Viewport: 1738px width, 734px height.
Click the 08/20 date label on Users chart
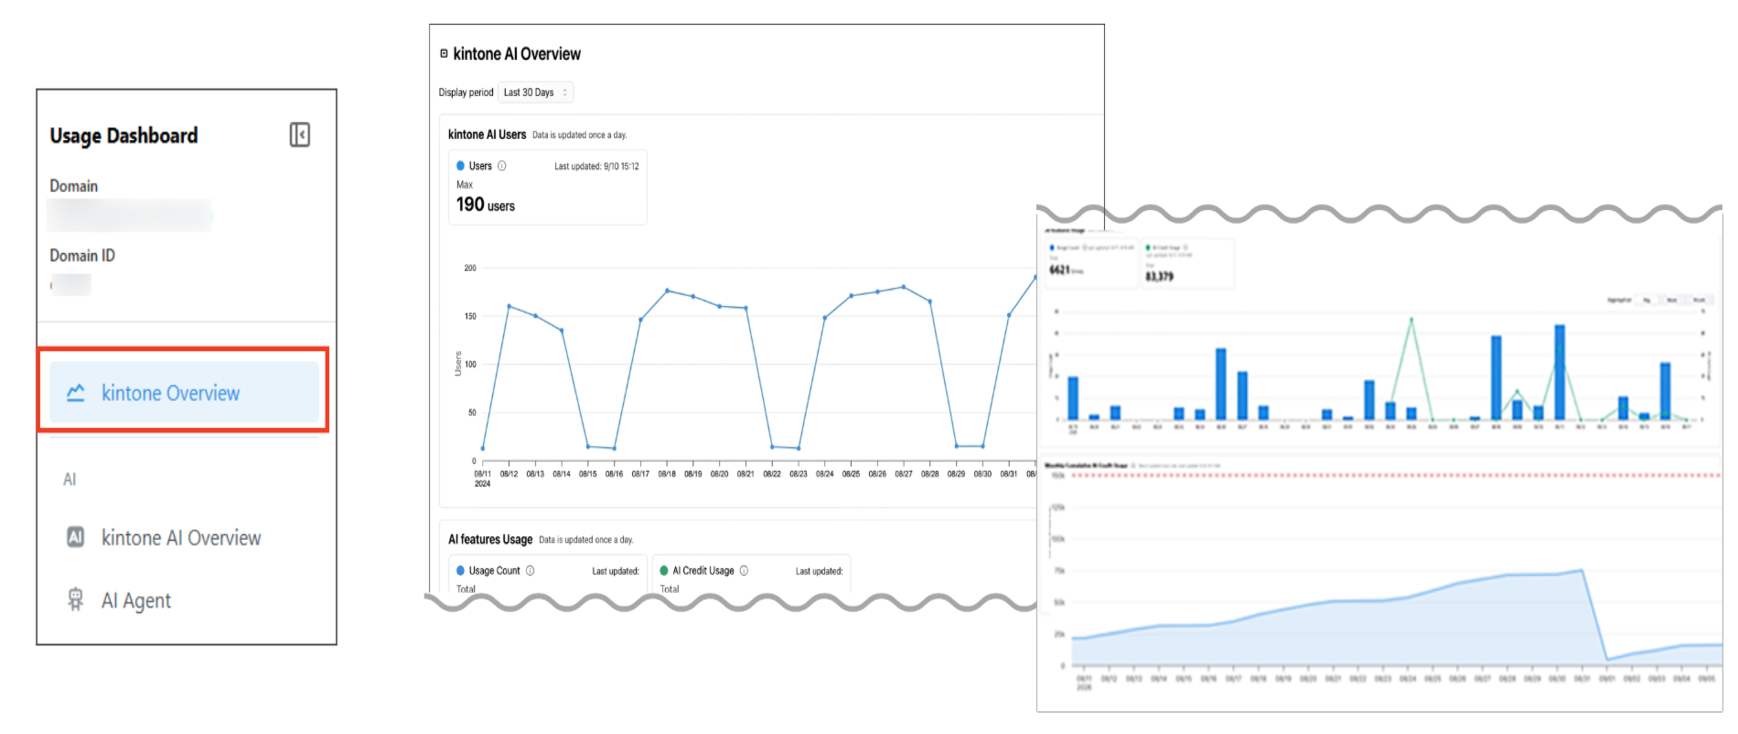point(719,474)
